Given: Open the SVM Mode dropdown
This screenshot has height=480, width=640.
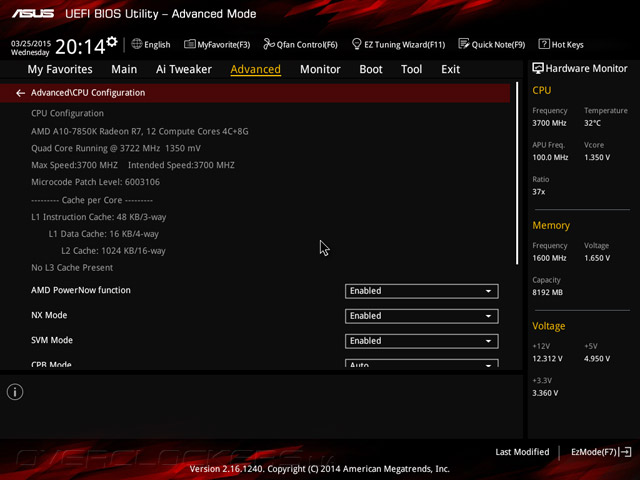Looking at the screenshot, I should pyautogui.click(x=422, y=341).
